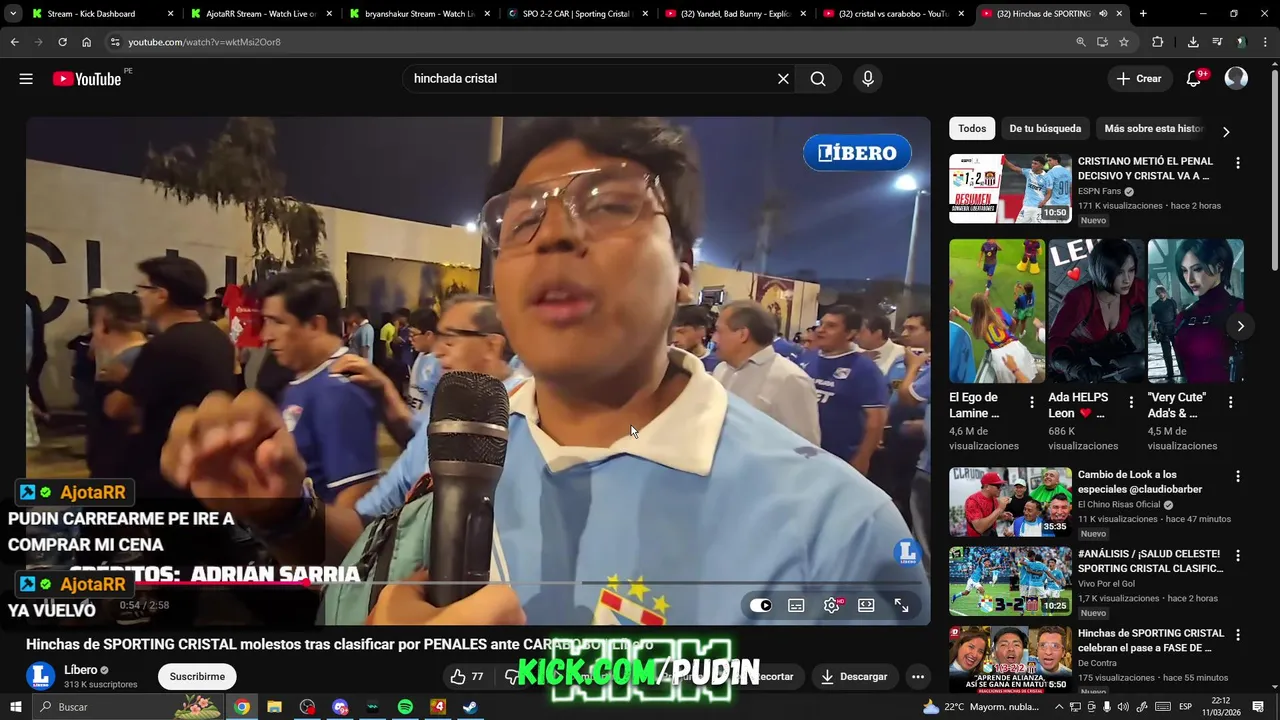
Task: Mute the Hinchas de SPORTING tab audio
Action: (x=1103, y=14)
